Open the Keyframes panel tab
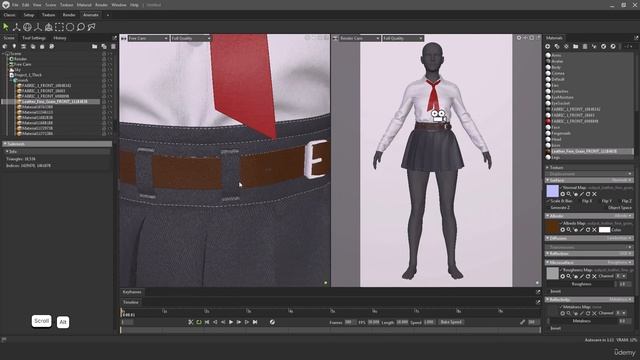The image size is (640, 360). pyautogui.click(x=132, y=292)
